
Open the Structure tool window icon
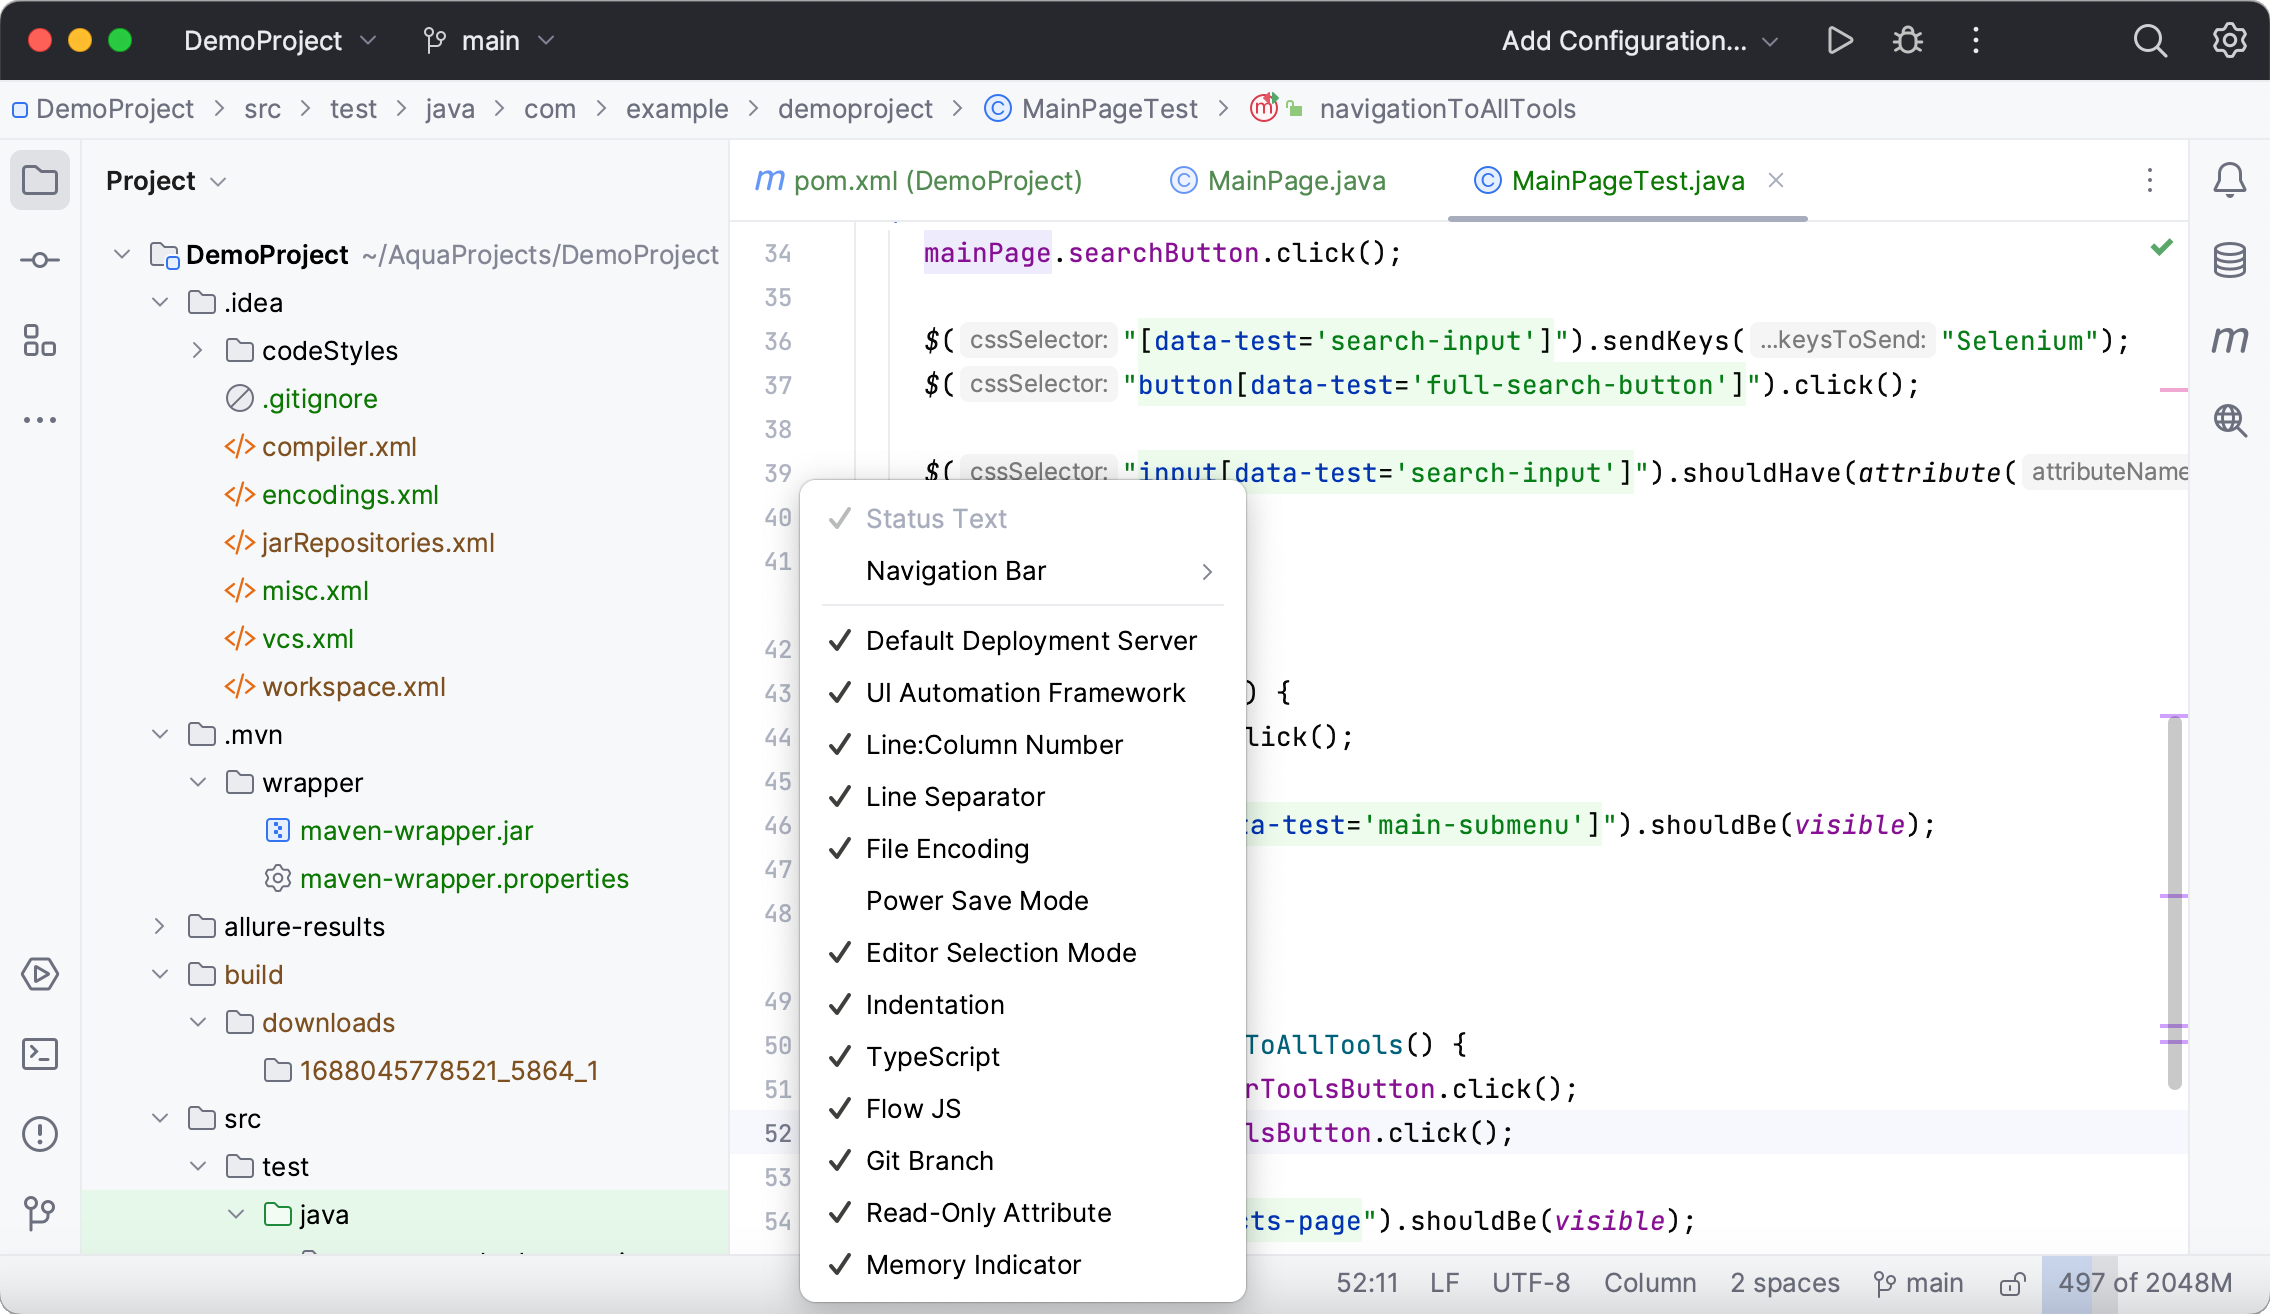[x=40, y=340]
